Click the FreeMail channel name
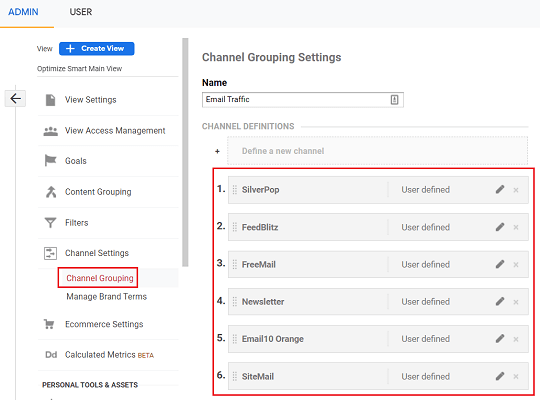540x400 pixels. pyautogui.click(x=259, y=265)
